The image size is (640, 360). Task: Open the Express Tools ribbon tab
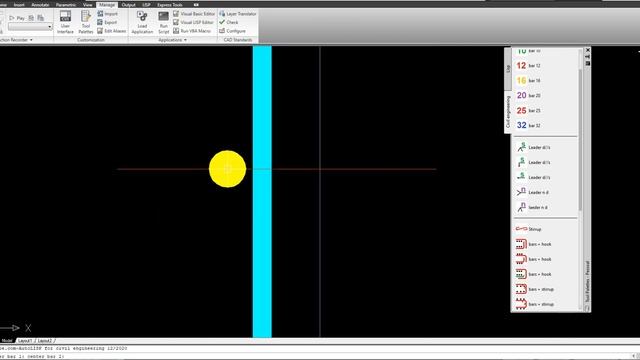click(x=170, y=5)
